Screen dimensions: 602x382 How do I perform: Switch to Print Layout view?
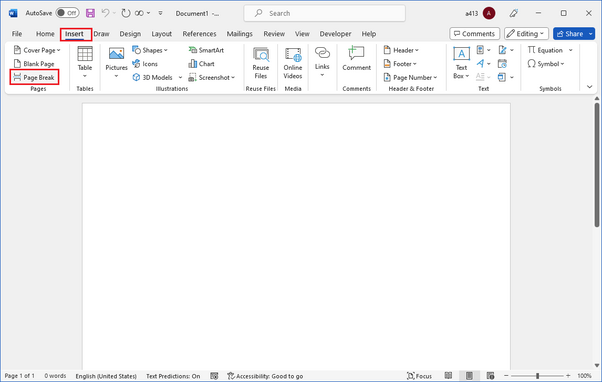(x=469, y=376)
